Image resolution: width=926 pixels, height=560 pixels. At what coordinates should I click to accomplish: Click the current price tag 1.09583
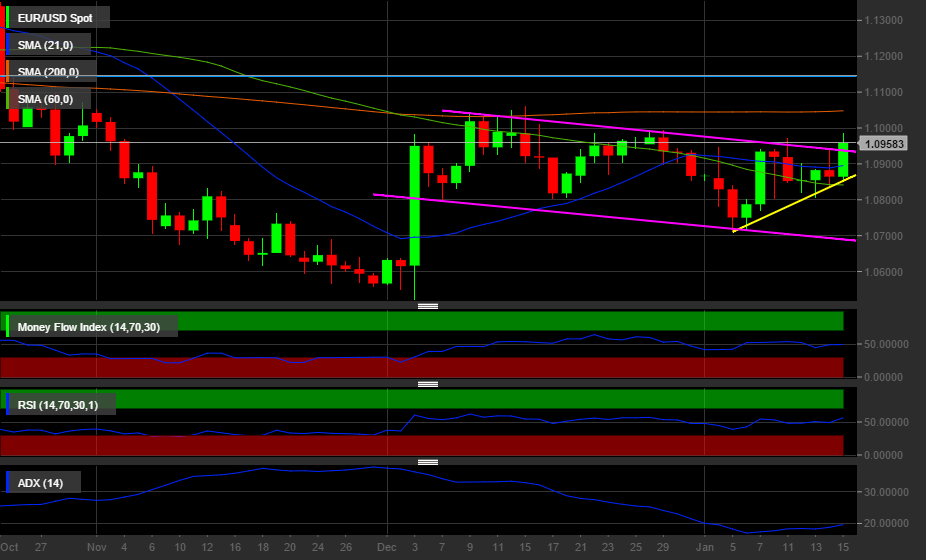pos(887,143)
